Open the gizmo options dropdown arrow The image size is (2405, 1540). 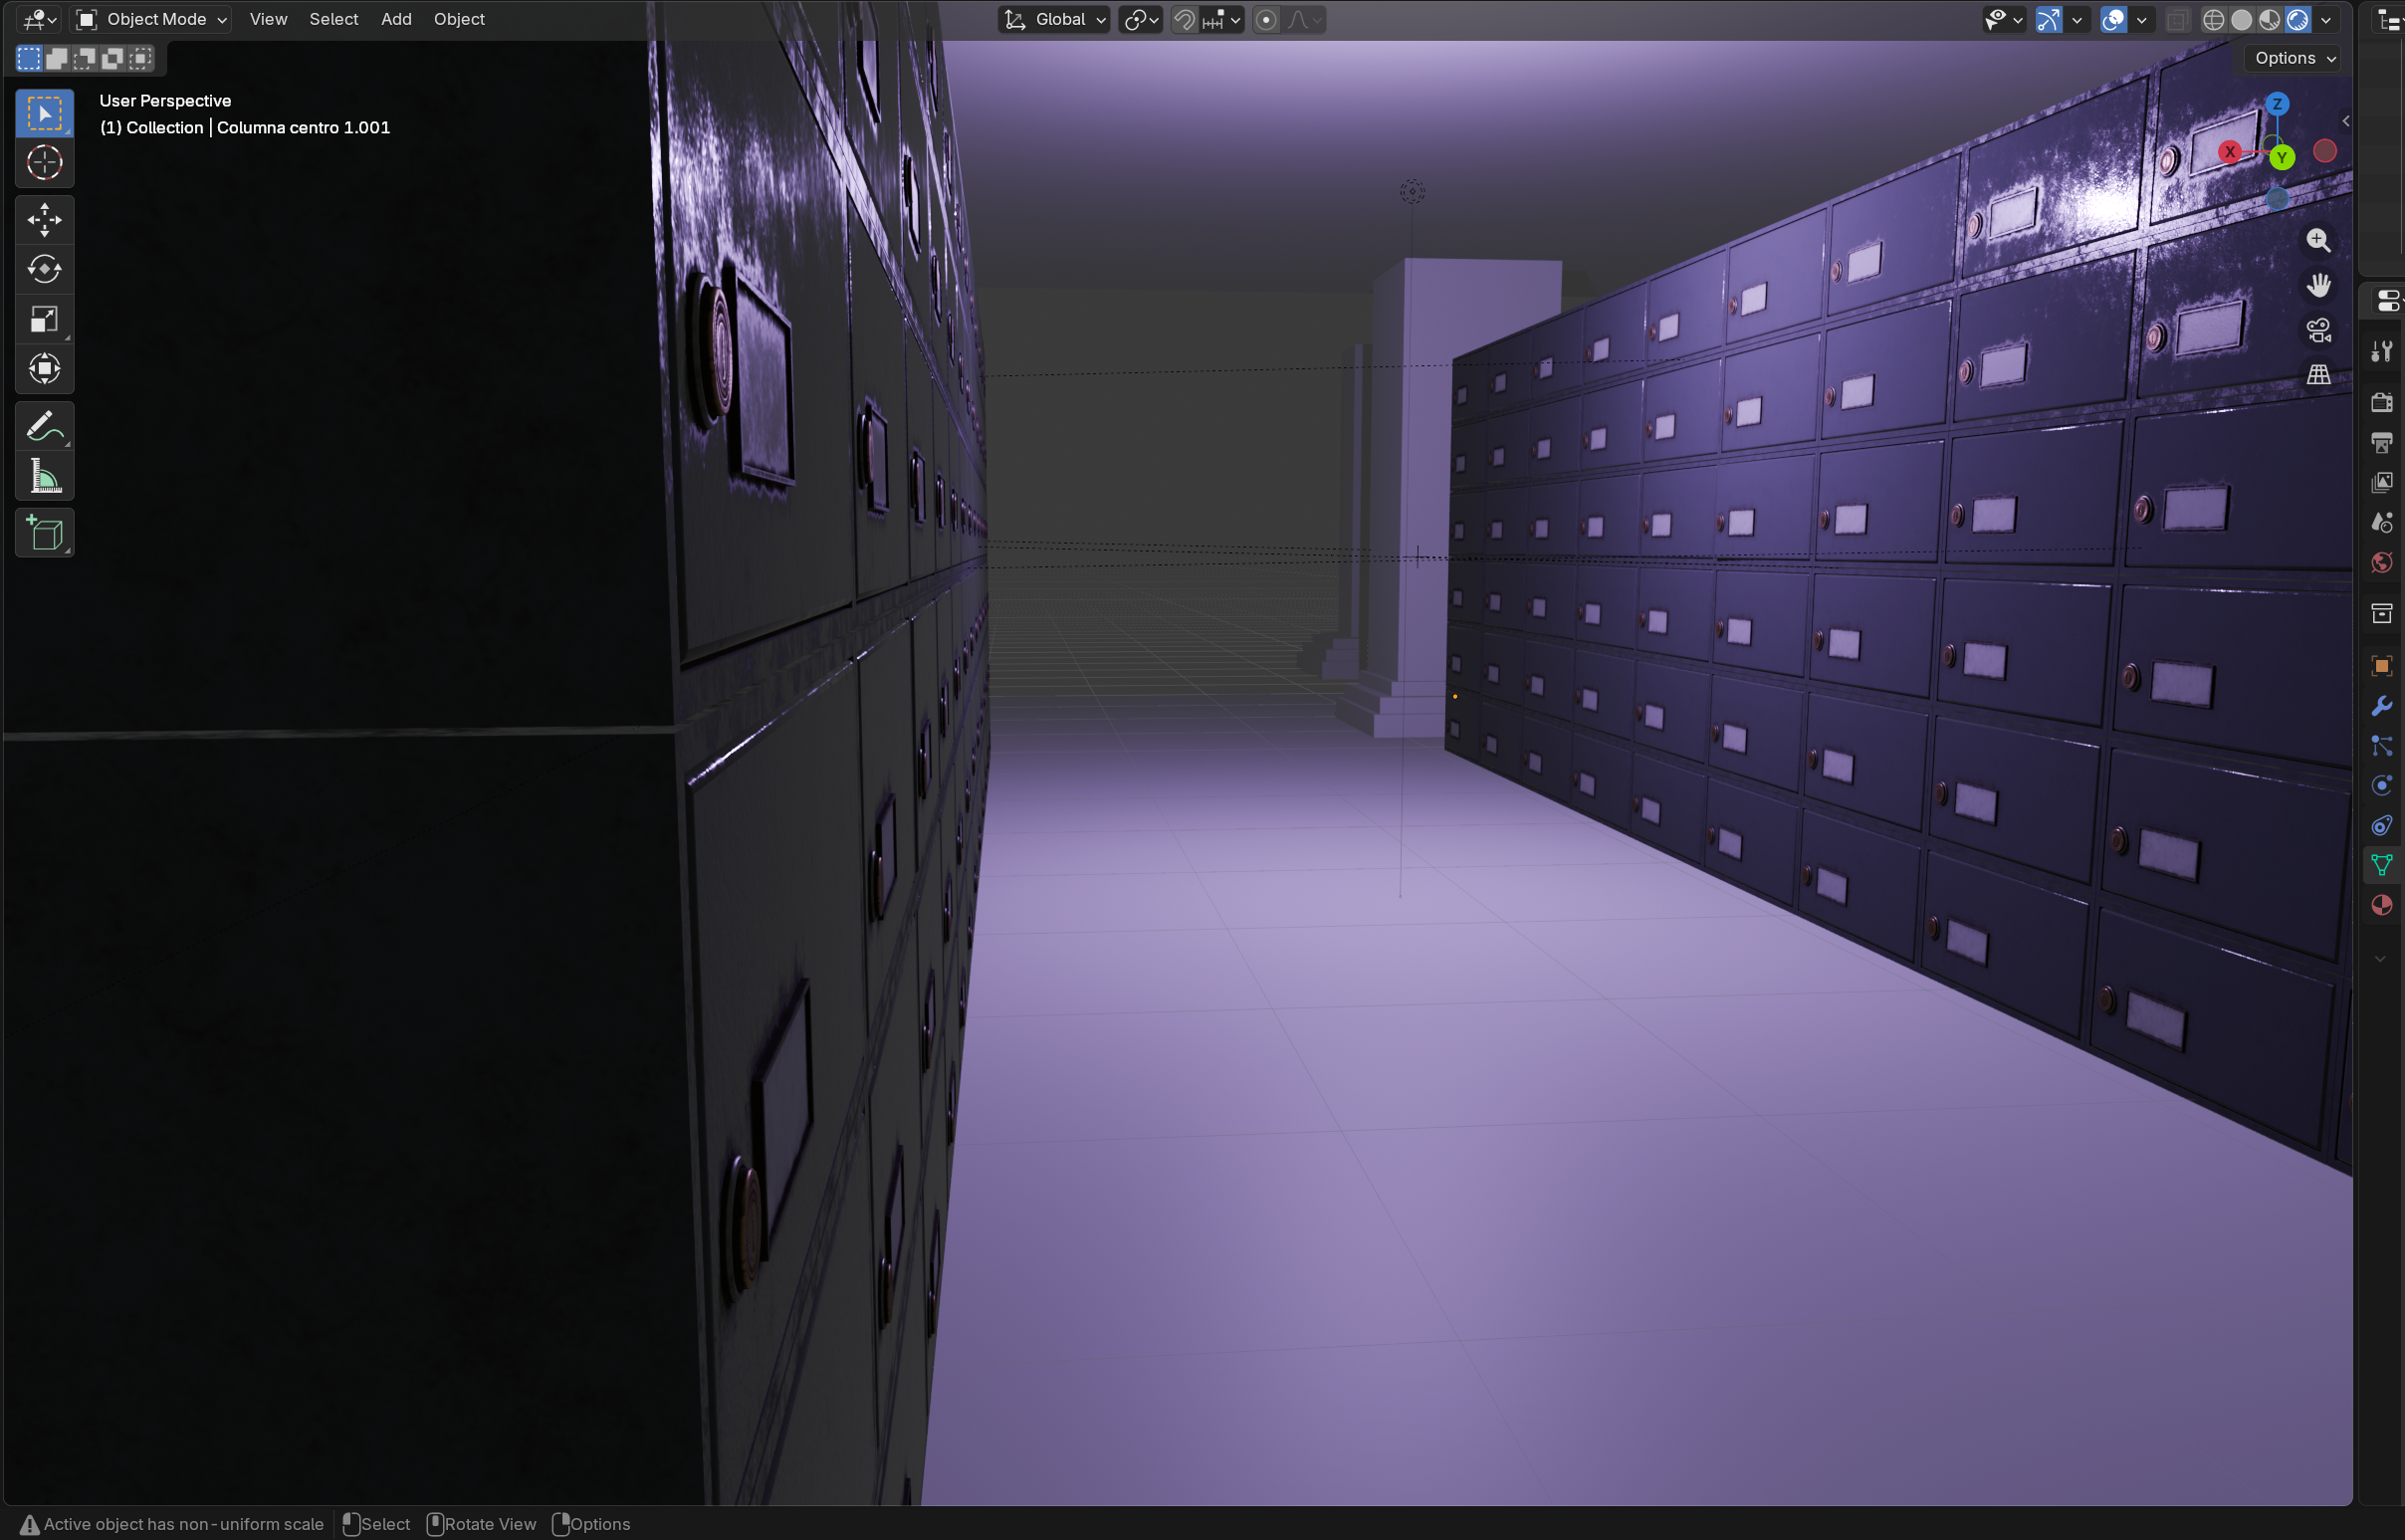(x=2077, y=19)
